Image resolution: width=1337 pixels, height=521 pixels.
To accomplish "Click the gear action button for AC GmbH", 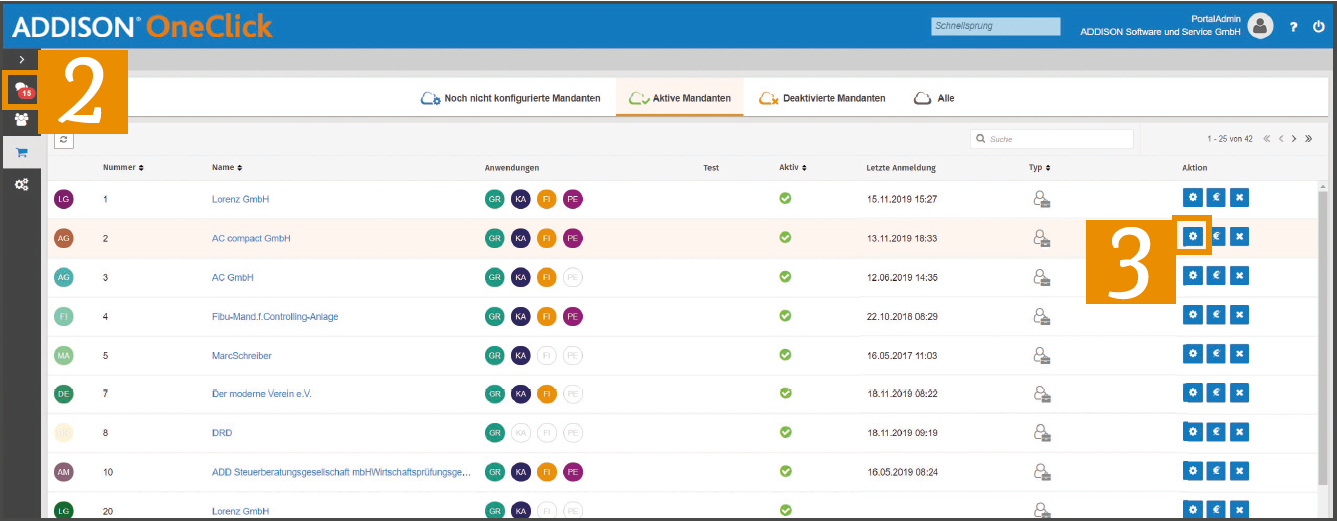I will 1192,275.
